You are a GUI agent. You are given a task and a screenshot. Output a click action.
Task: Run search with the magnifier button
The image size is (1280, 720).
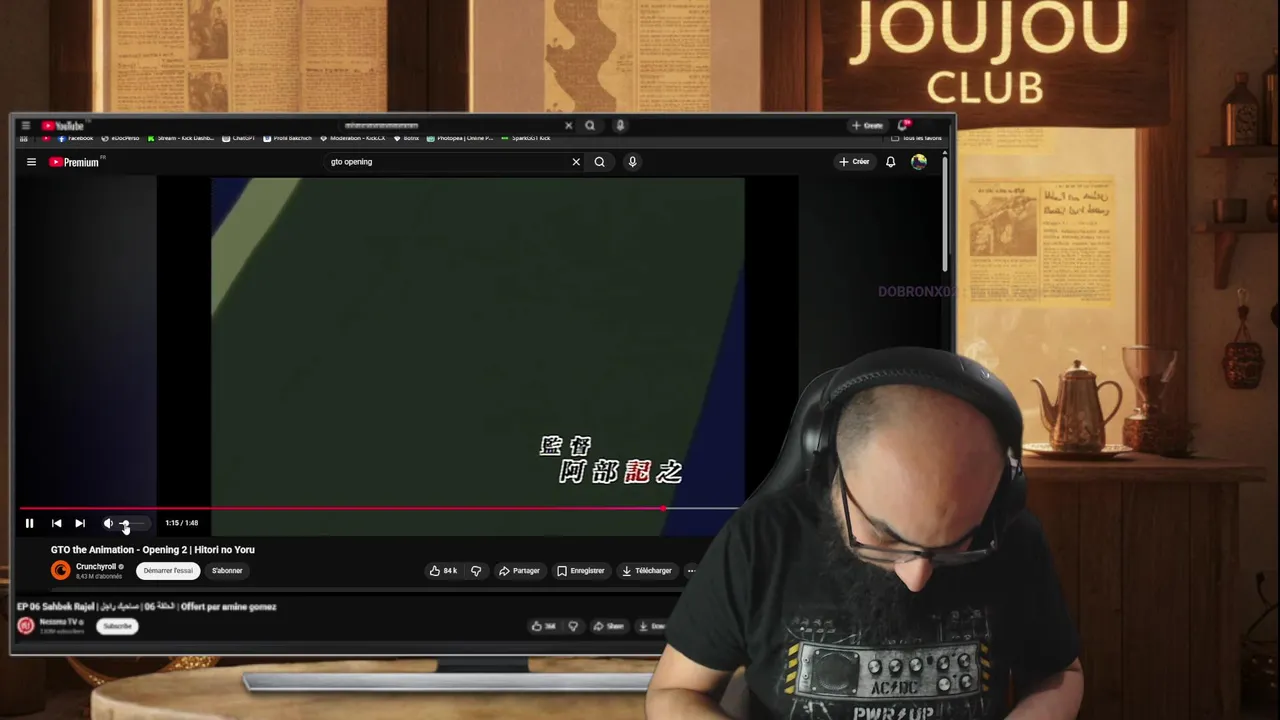click(x=599, y=162)
